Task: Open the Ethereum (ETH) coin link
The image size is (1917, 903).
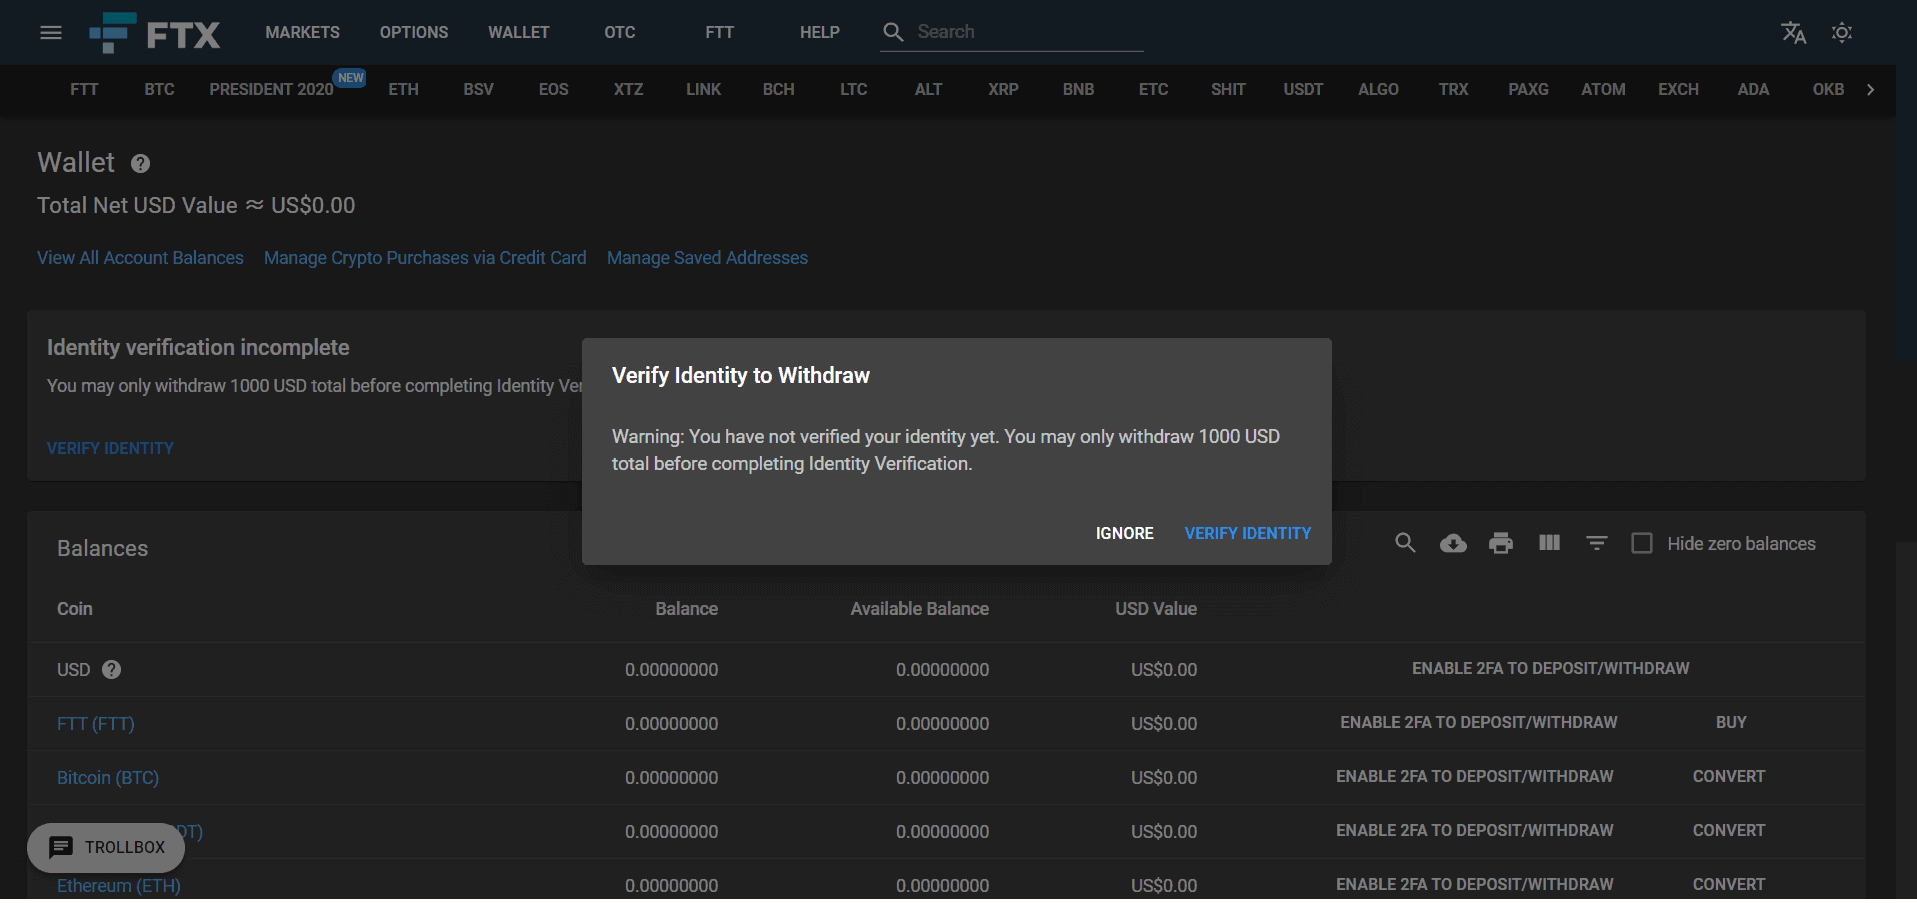Action: (119, 886)
